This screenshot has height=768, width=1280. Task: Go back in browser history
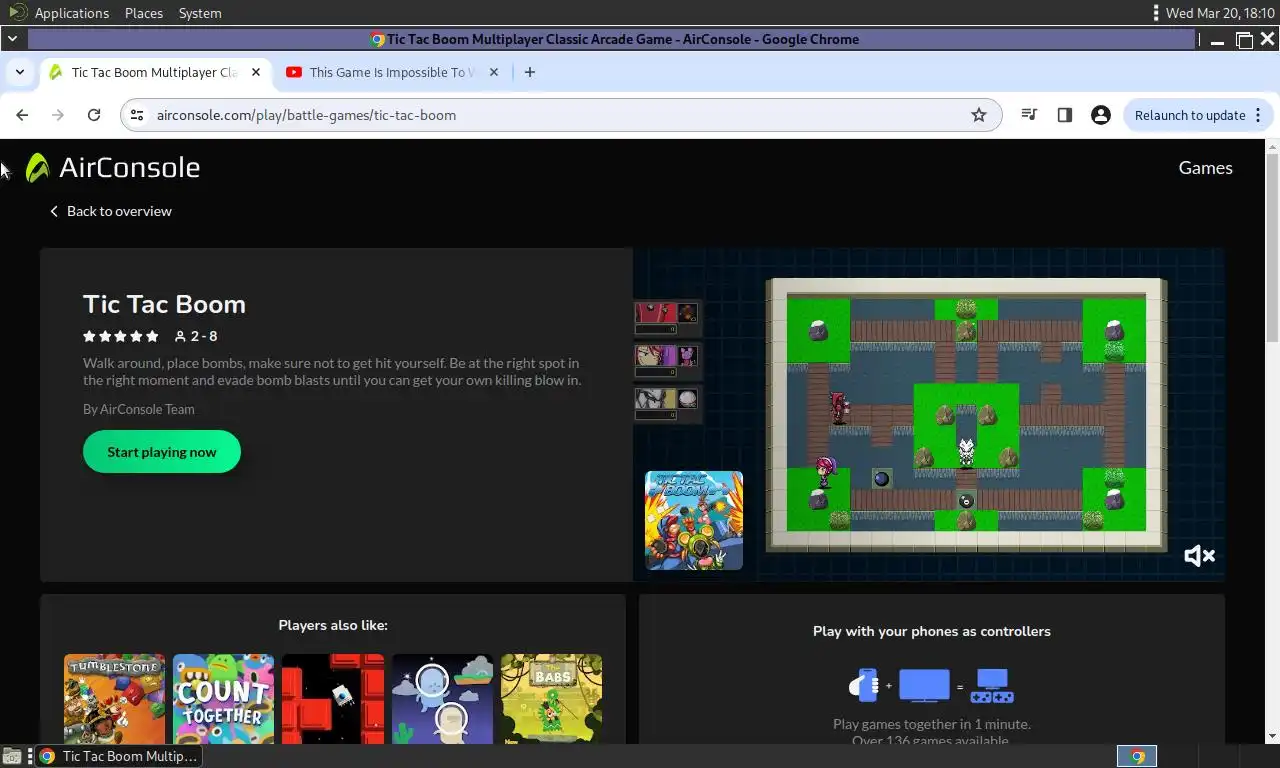tap(22, 115)
